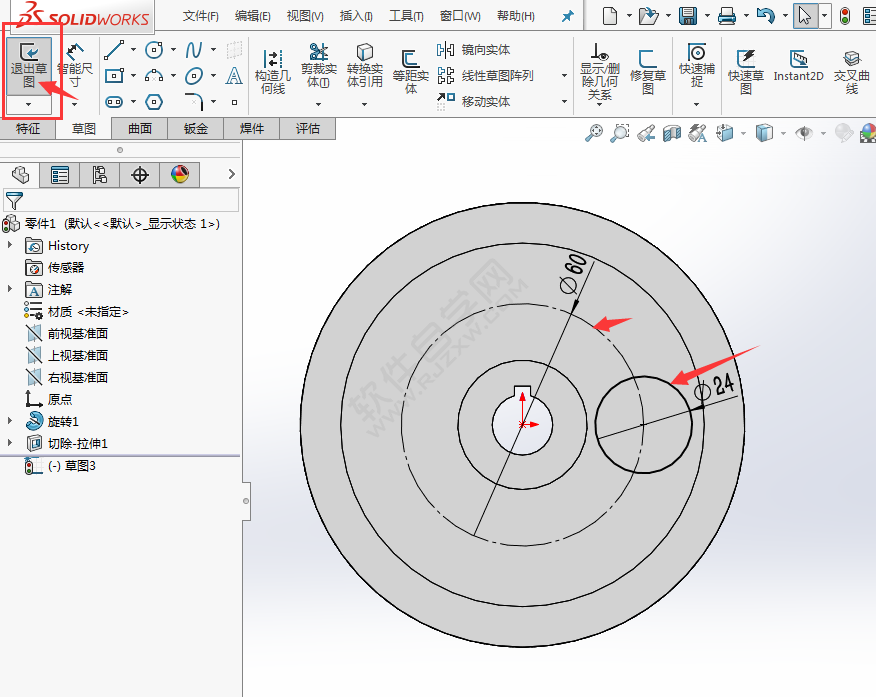This screenshot has width=876, height=697.
Task: Open the 工具(T) menu
Action: click(406, 16)
